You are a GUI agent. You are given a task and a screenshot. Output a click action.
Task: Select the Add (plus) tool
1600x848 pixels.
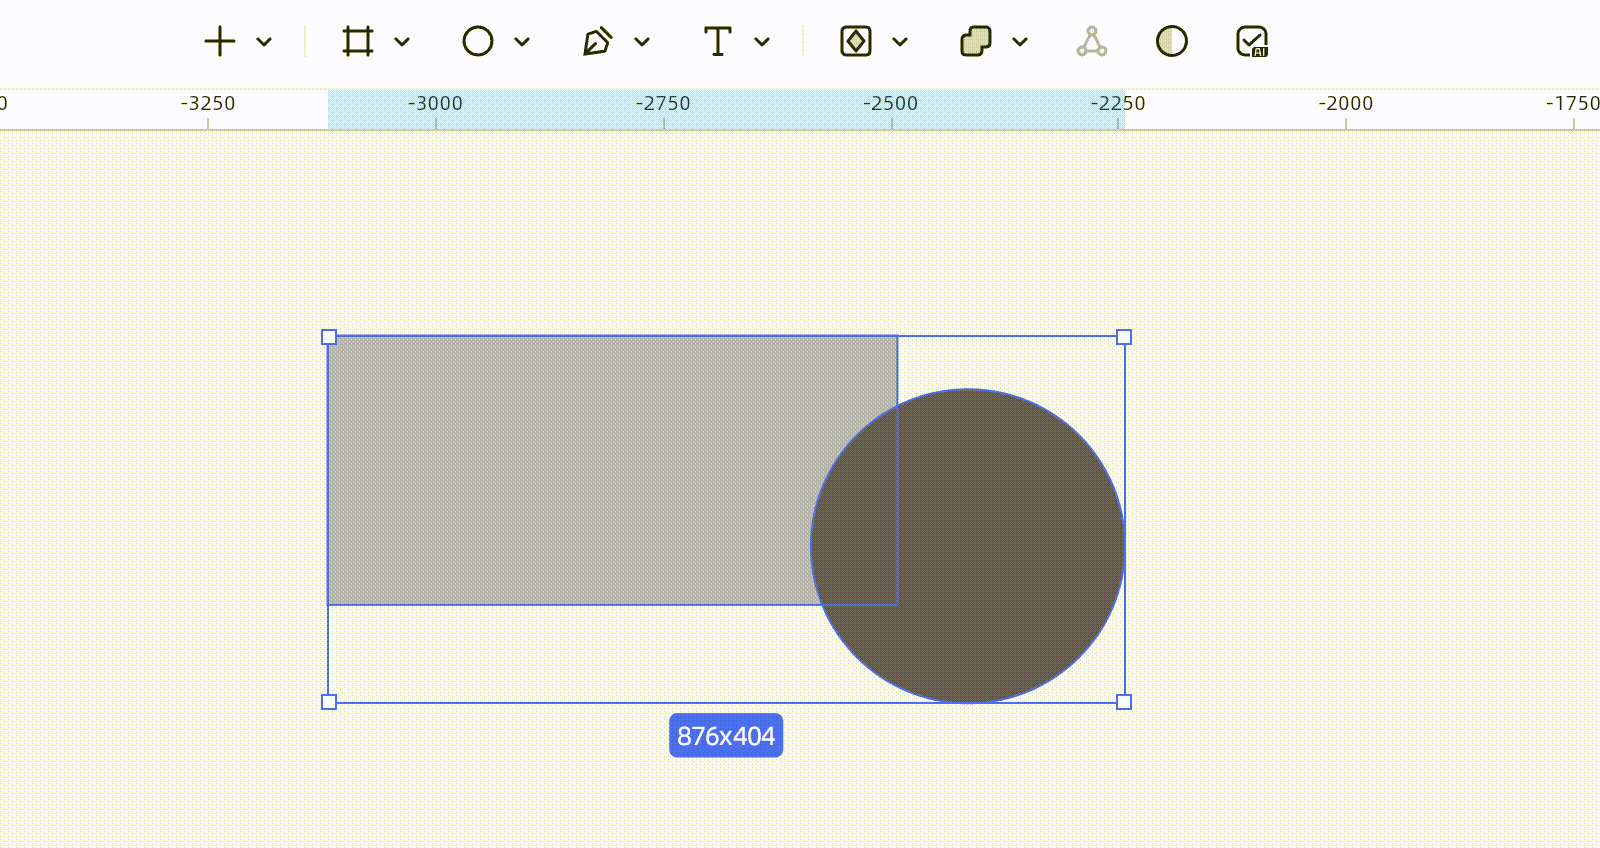220,41
